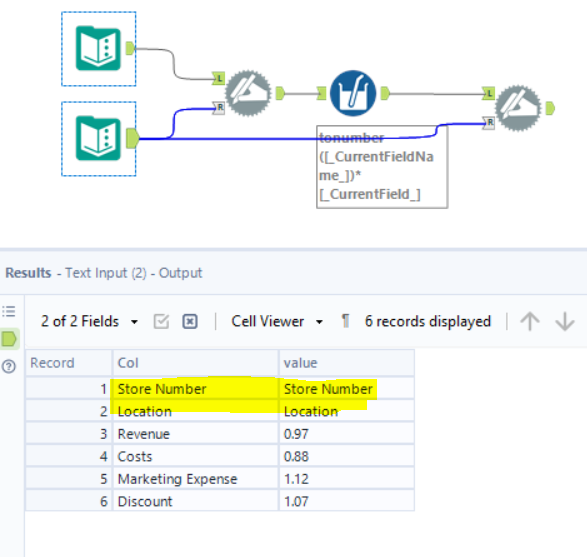Open the results help question mark icon
This screenshot has width=587, height=557.
click(9, 366)
